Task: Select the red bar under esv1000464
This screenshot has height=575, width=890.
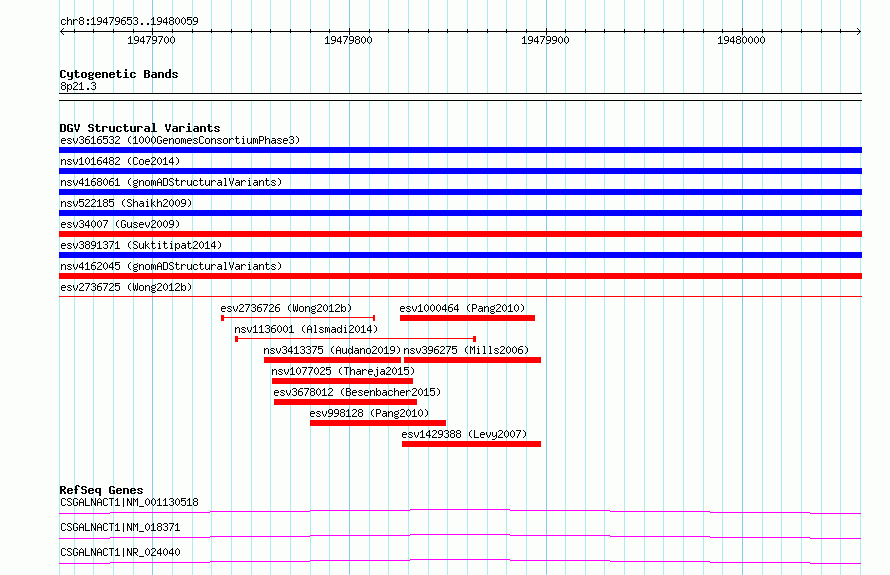Action: click(x=467, y=318)
